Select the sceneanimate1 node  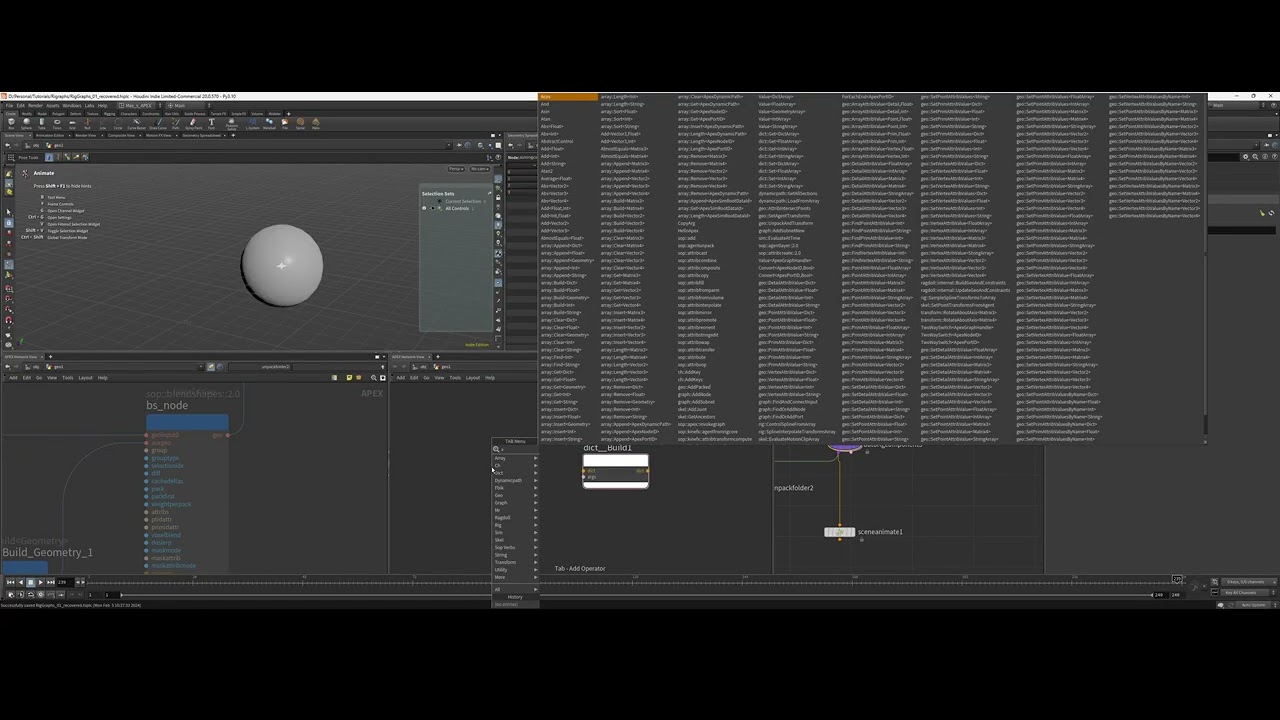coord(839,532)
